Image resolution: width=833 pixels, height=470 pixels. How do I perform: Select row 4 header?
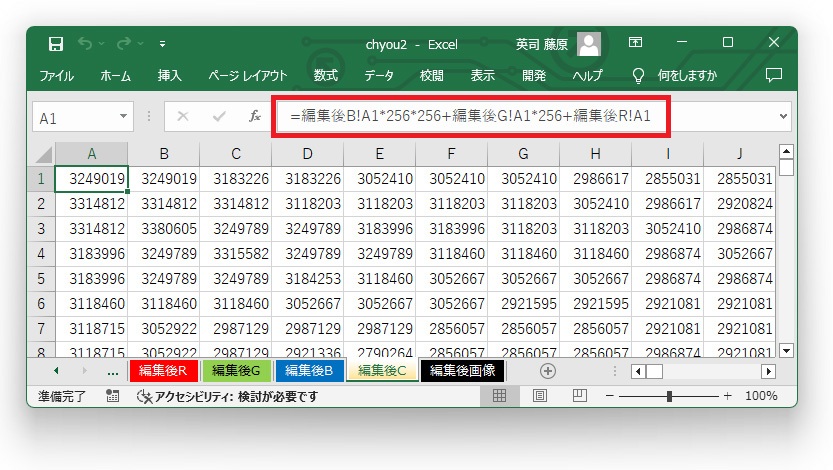tap(41, 254)
